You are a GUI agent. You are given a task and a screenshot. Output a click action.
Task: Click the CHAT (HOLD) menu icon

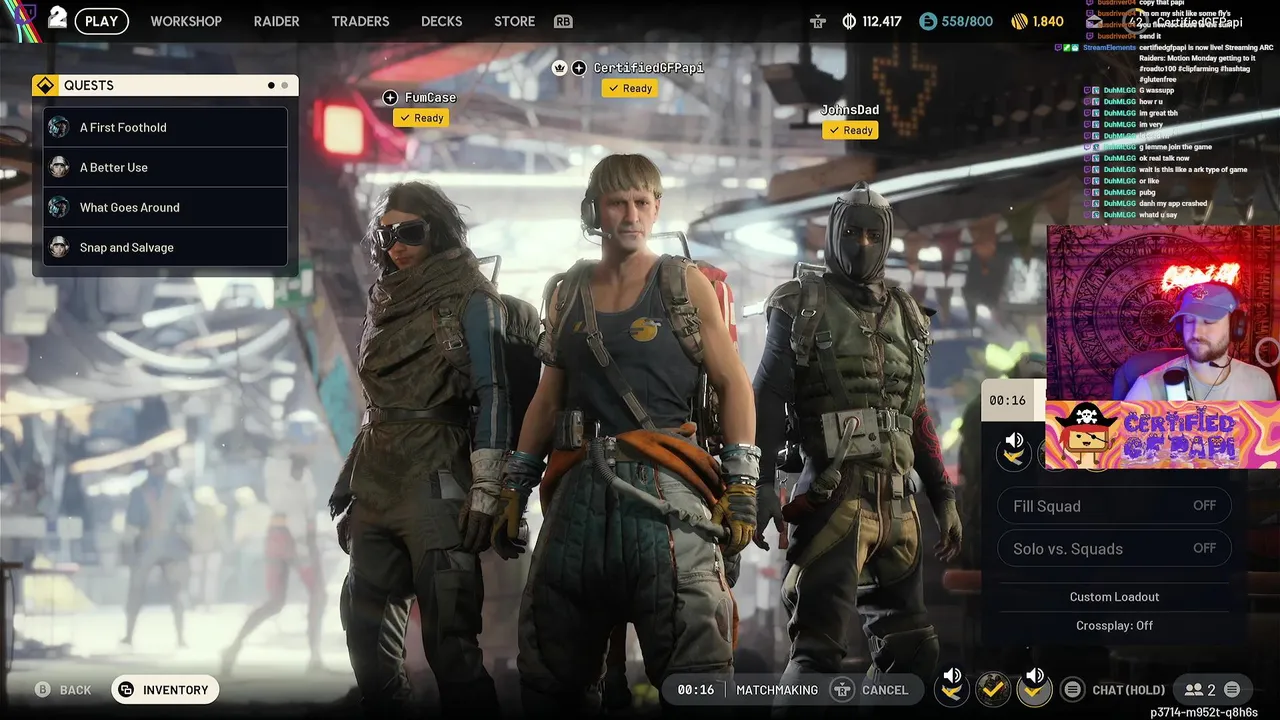click(1072, 689)
